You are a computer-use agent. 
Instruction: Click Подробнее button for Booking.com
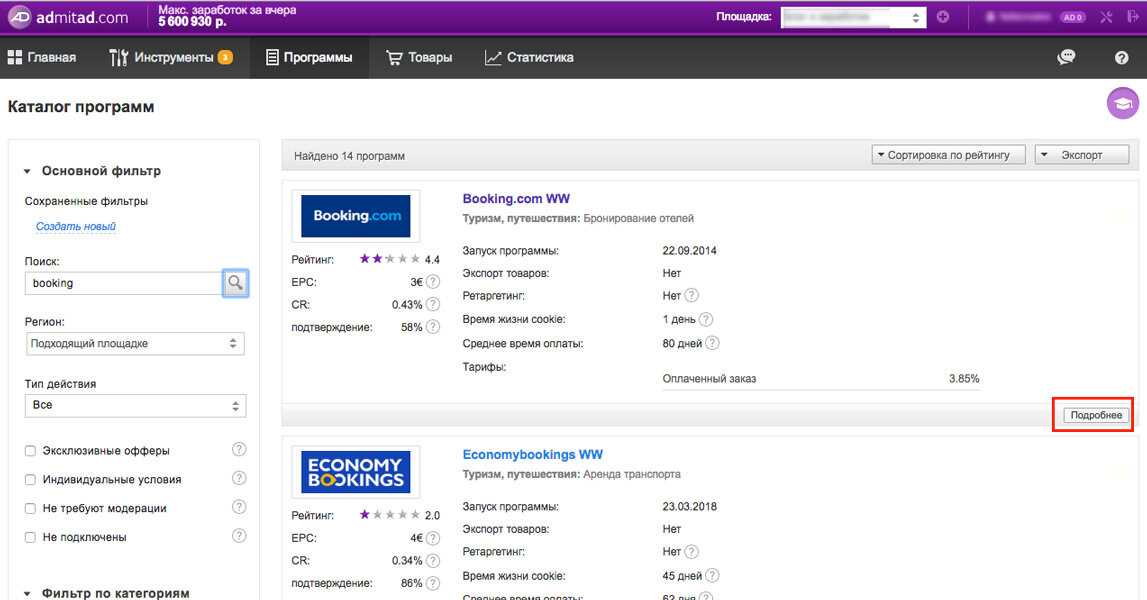point(1096,415)
